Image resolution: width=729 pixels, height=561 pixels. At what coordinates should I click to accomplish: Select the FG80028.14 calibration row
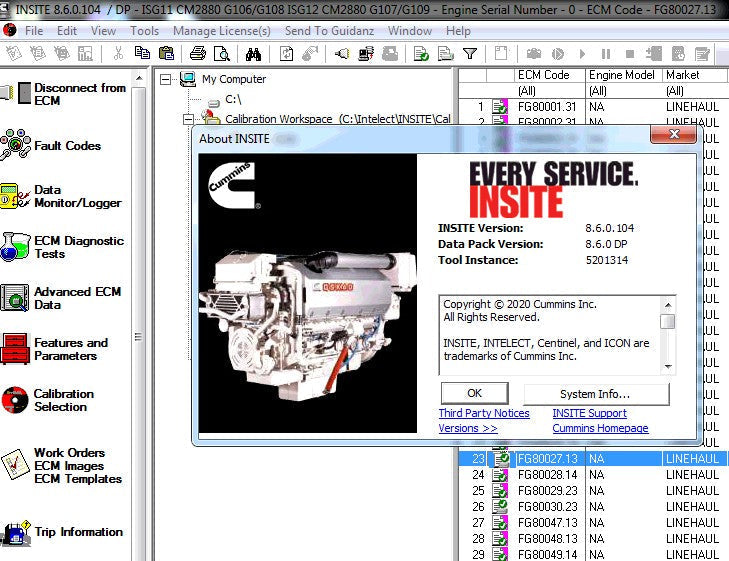593,475
